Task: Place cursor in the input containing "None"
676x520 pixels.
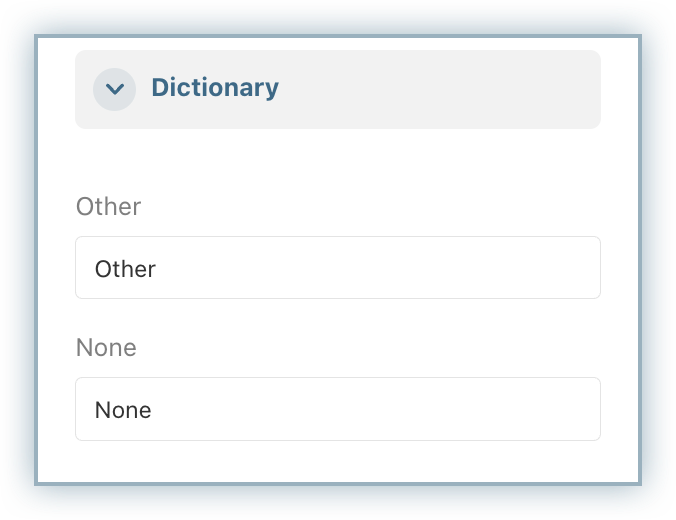Action: (x=337, y=409)
